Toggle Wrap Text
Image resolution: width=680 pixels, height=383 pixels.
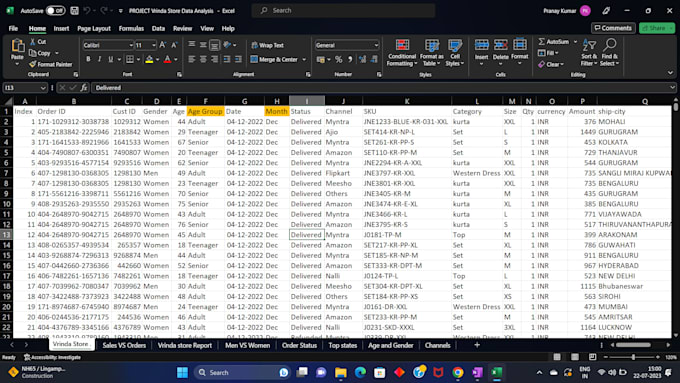pos(268,45)
